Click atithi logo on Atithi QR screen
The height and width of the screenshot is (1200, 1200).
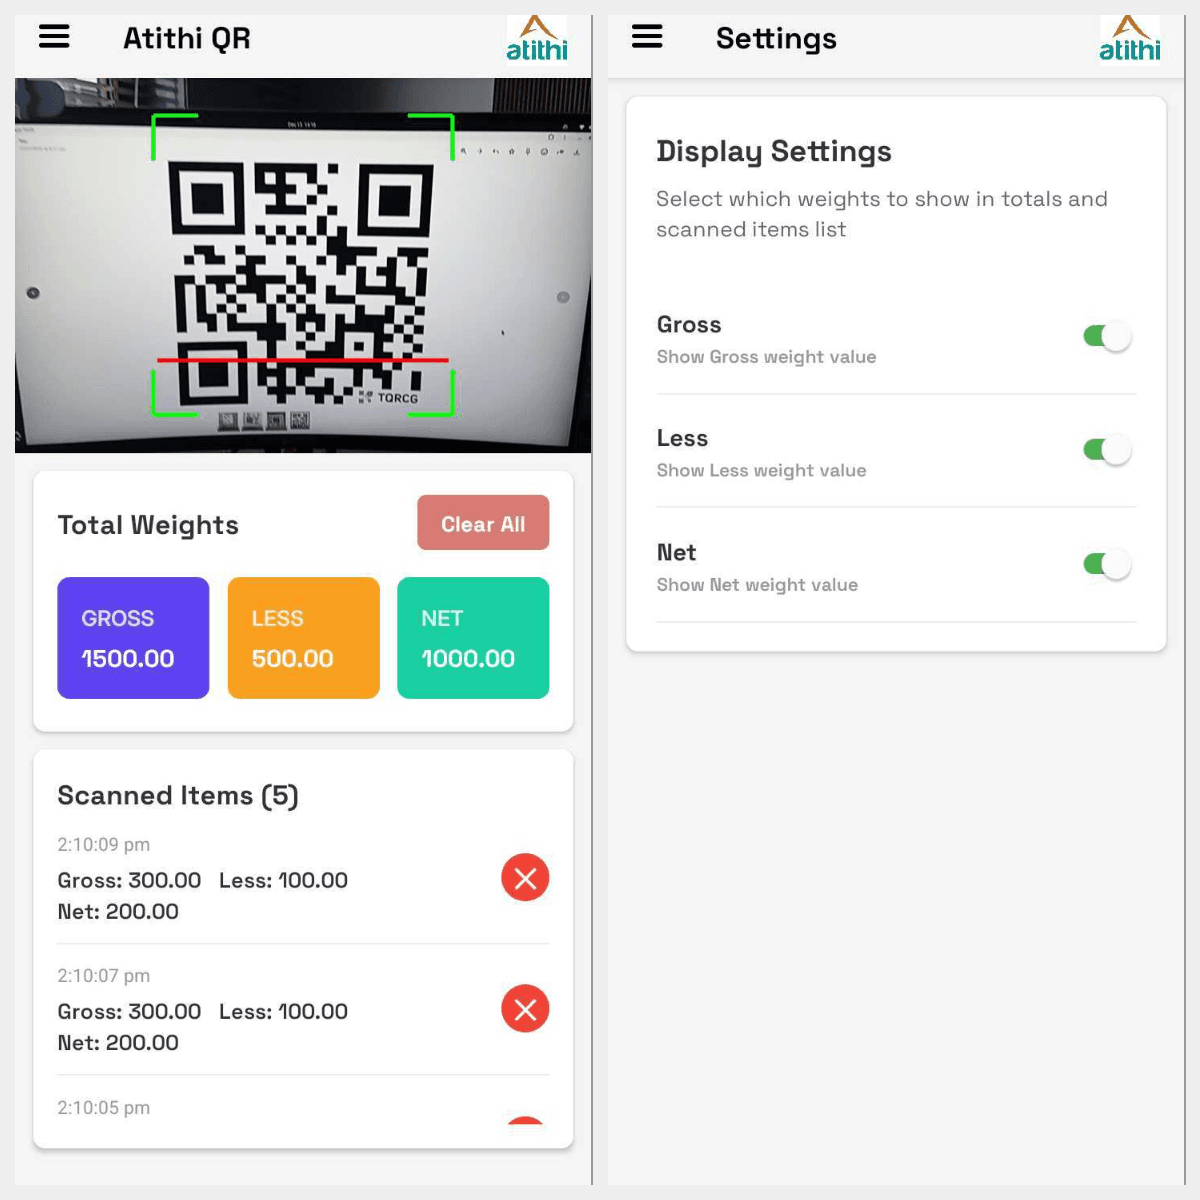(x=537, y=38)
